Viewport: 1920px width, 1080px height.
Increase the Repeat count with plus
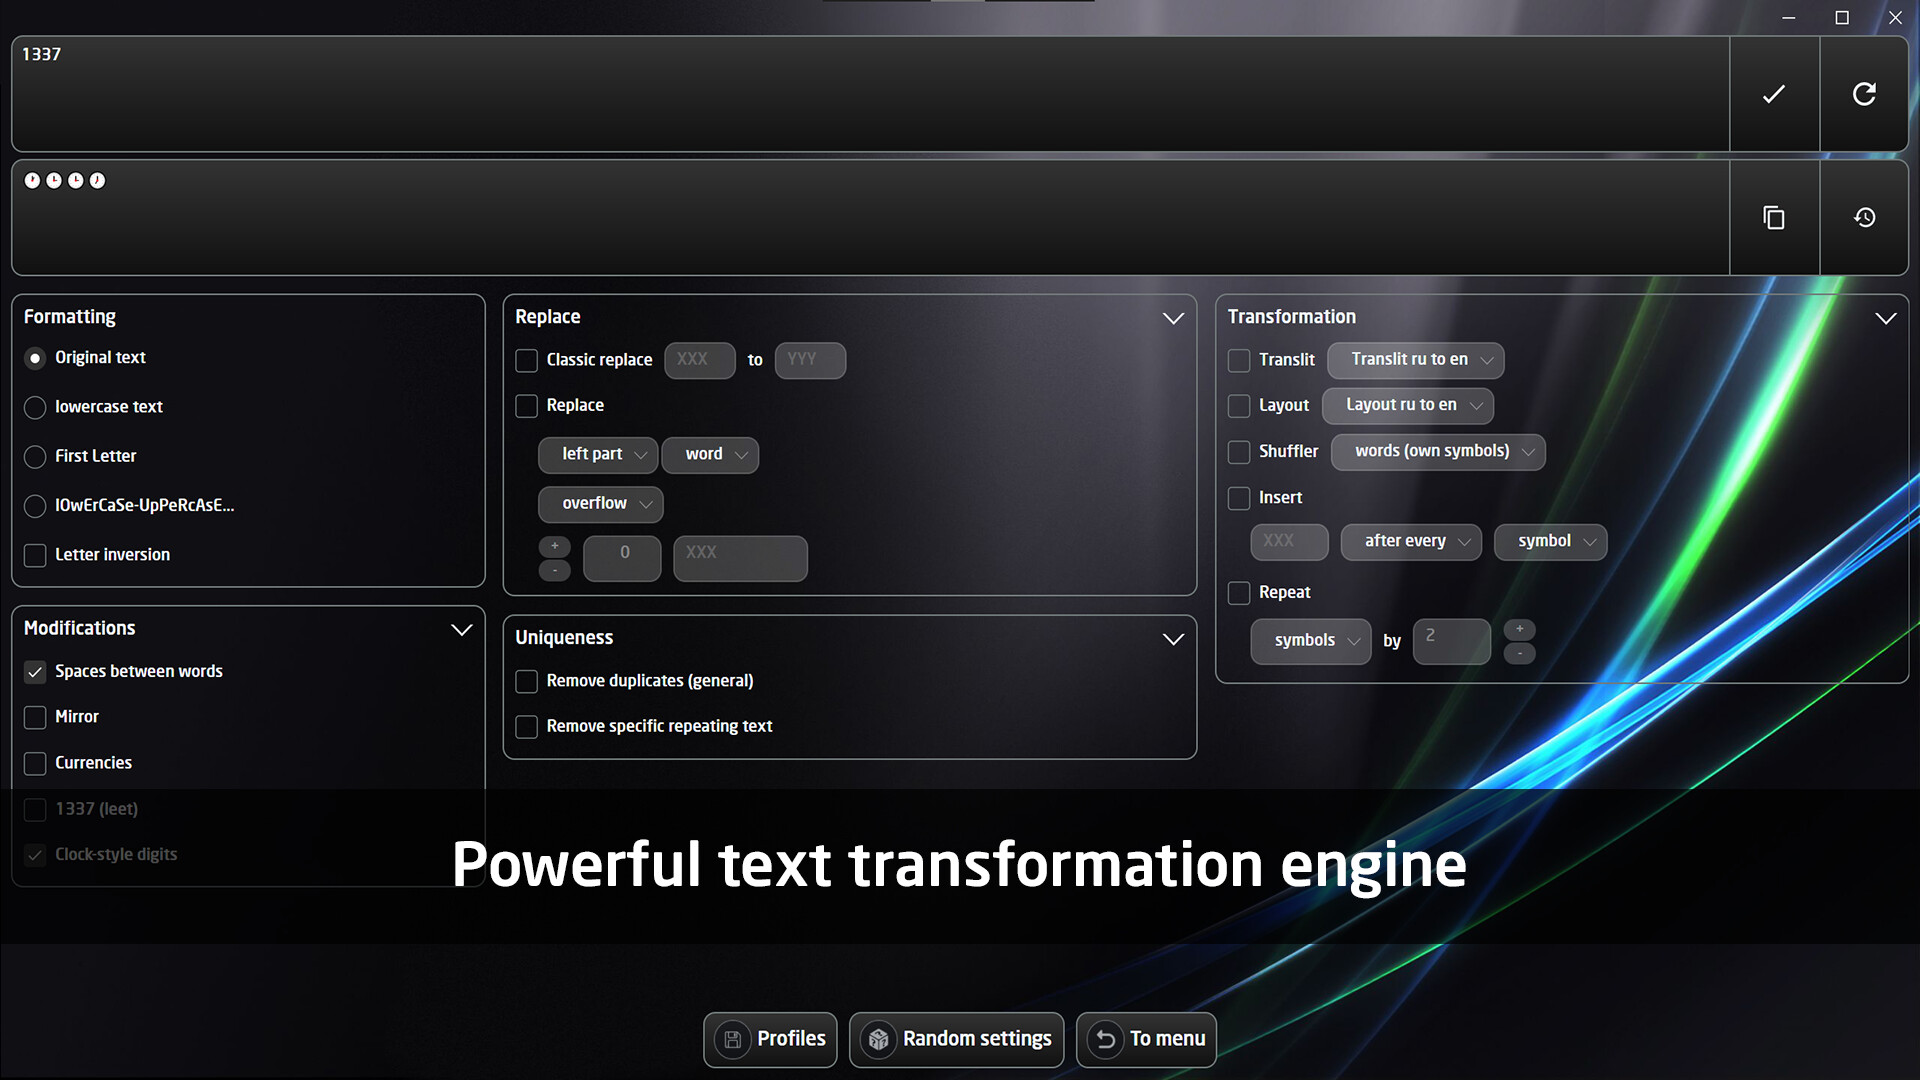tap(1519, 629)
